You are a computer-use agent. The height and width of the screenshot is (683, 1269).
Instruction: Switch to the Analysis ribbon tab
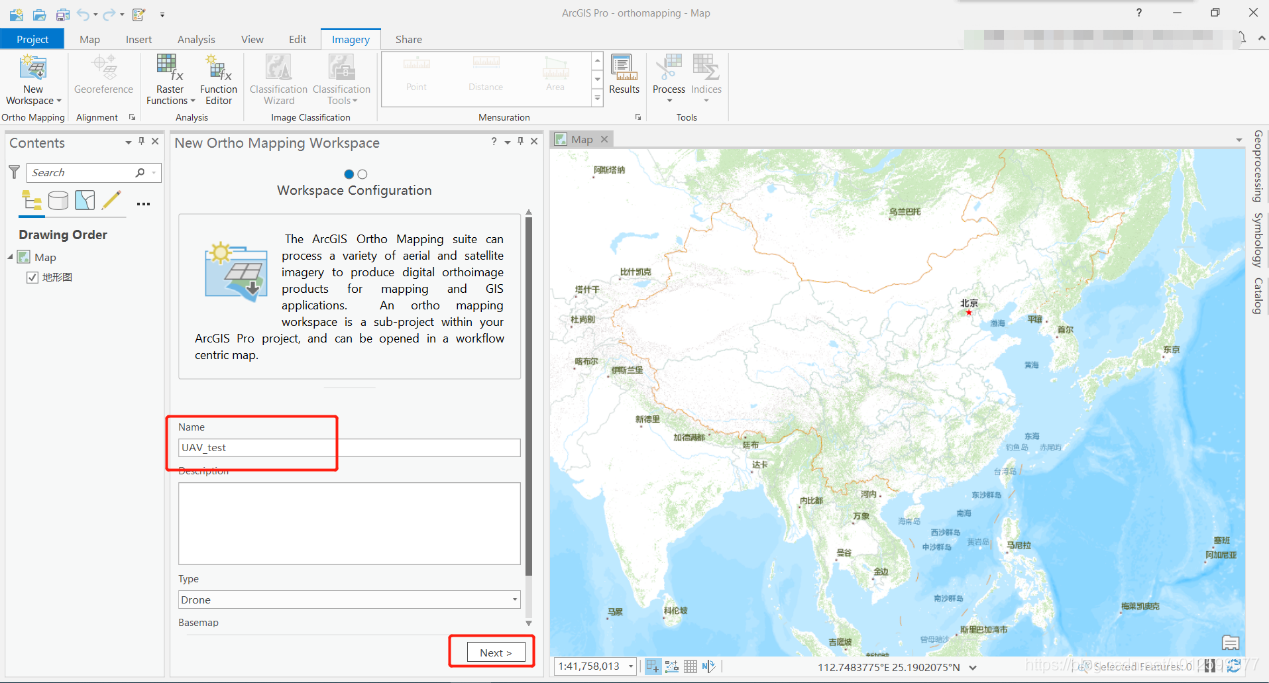196,39
